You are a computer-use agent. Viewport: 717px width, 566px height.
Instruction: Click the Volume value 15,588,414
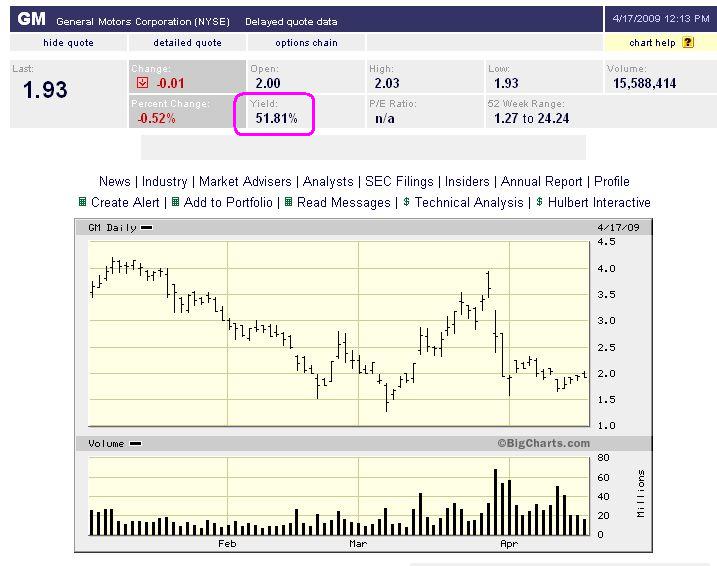[x=645, y=83]
